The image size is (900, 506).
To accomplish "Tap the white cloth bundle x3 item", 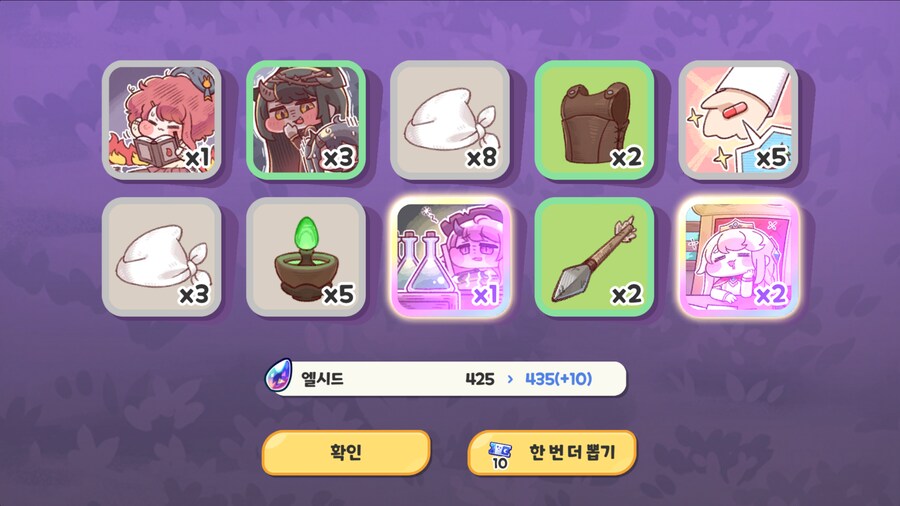I will tap(162, 257).
